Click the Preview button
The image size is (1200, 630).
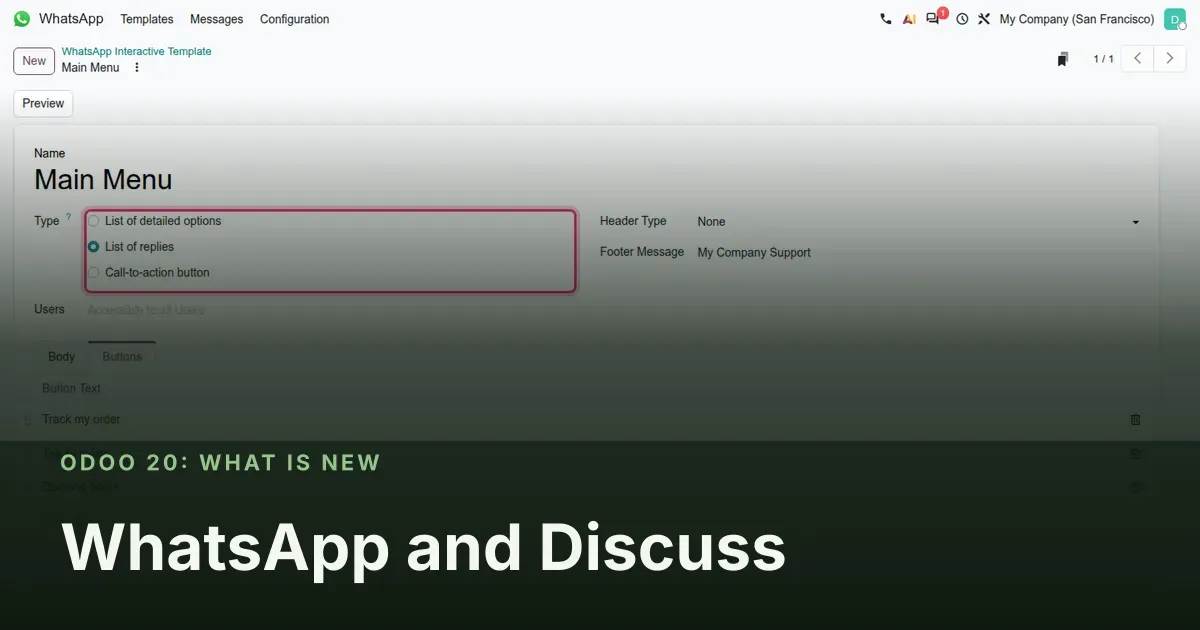click(43, 104)
